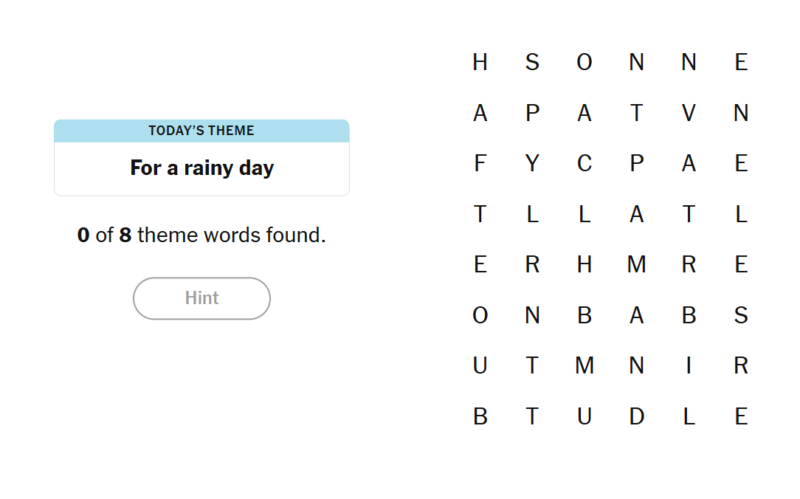Viewport: 800px width, 499px height.
Task: Select the letter Y in the grid
Action: 532,164
